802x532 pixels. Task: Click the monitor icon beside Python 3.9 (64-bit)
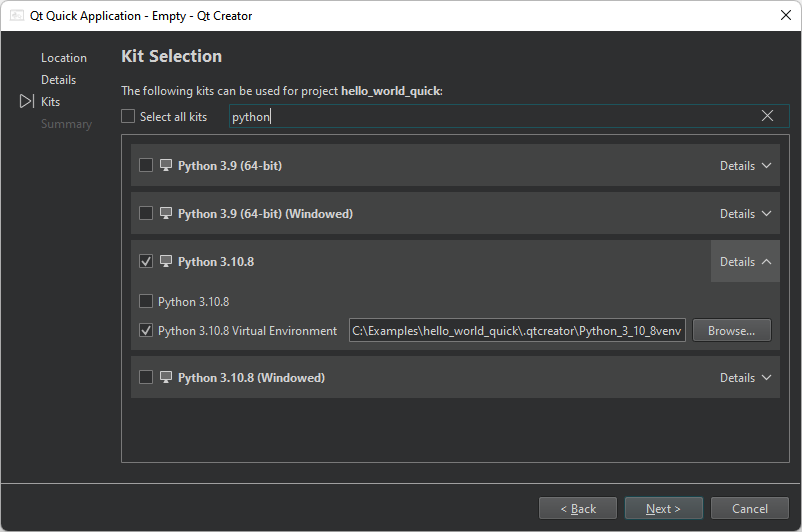click(166, 165)
